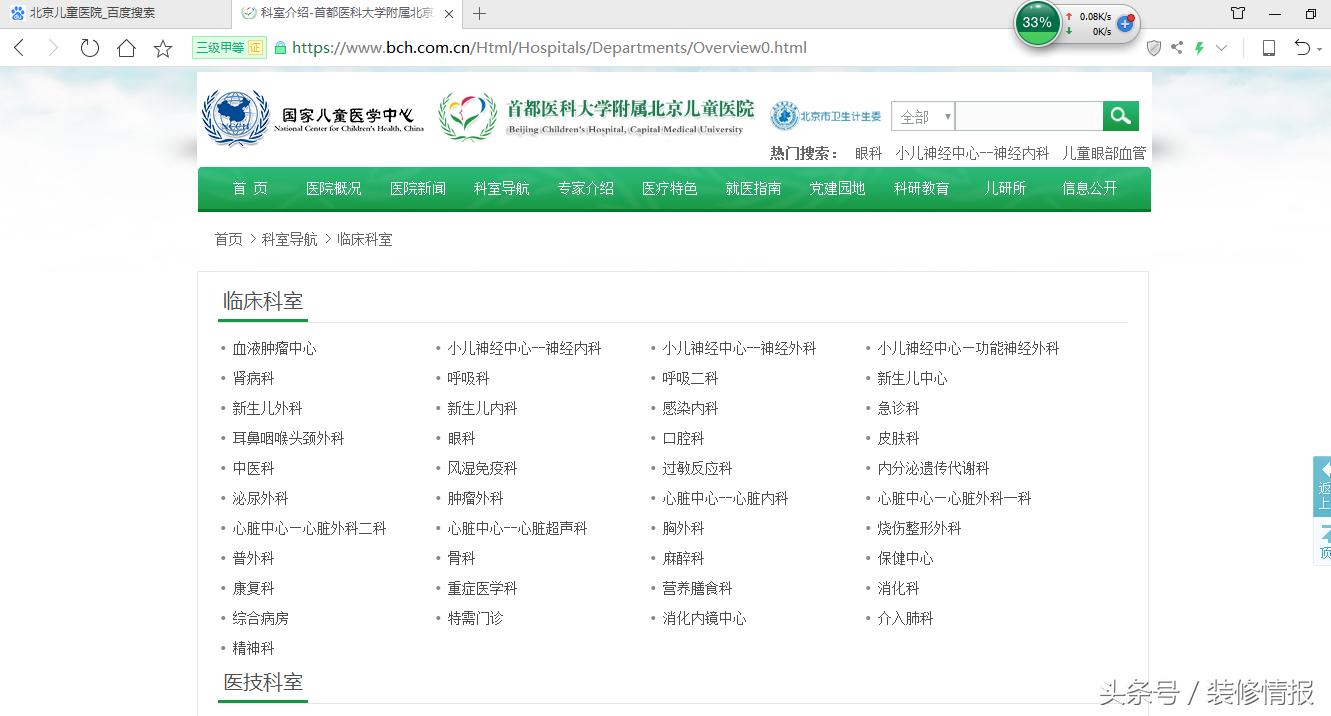
Task: Click the blue plus on the download speed widget
Action: coord(1126,22)
